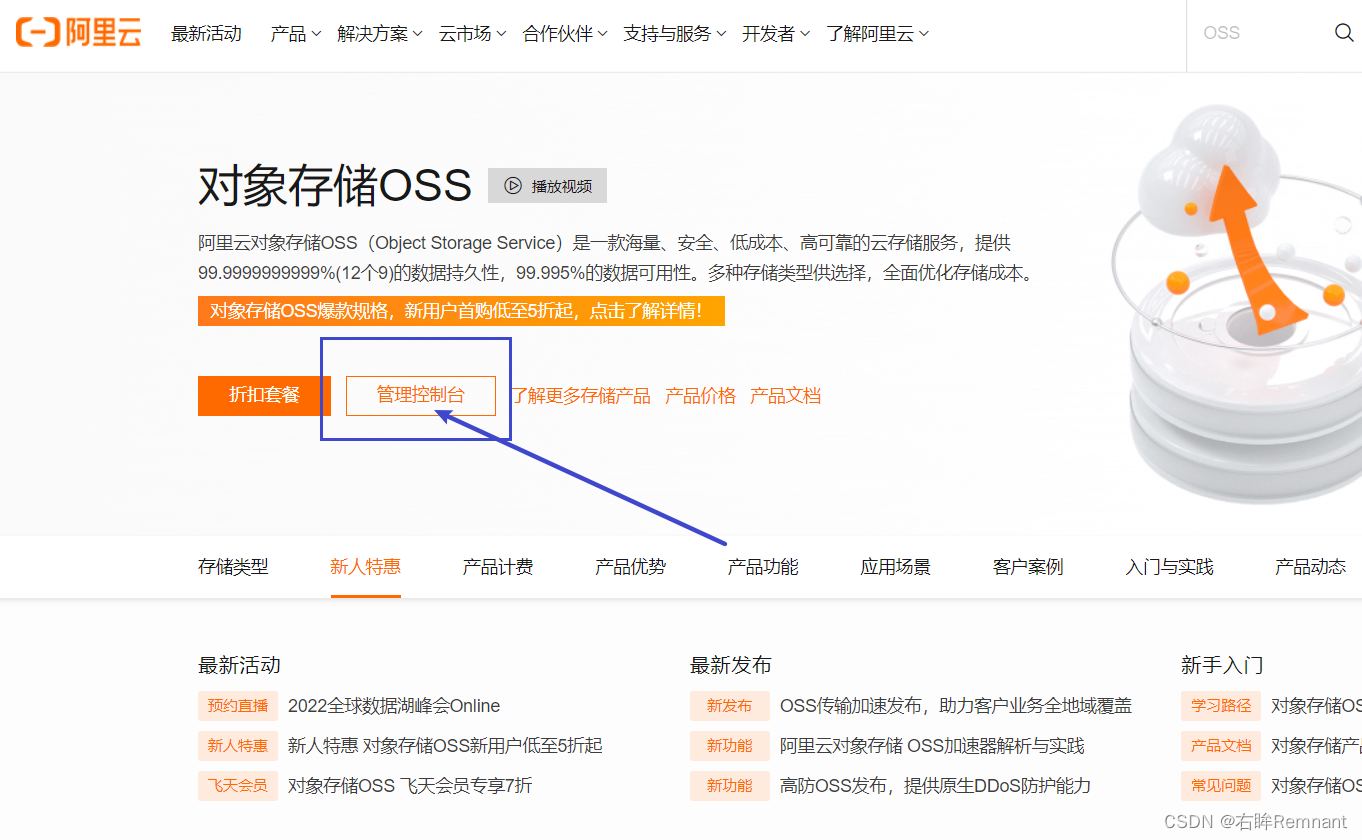Viewport: 1362px width, 840px height.
Task: Switch to the 应用场景 tab
Action: click(x=895, y=567)
